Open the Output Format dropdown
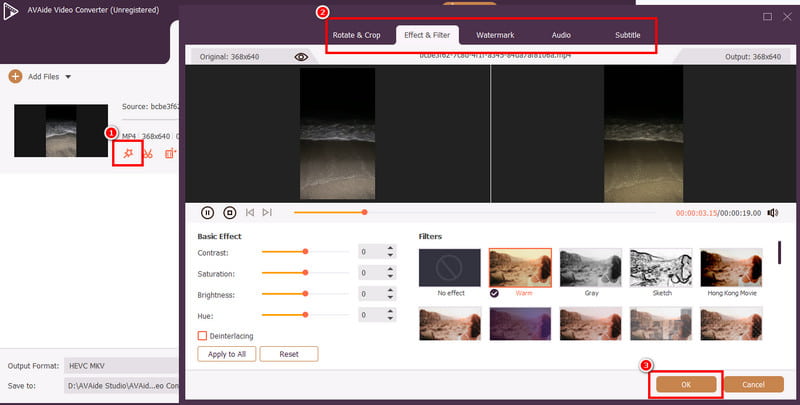Image resolution: width=800 pixels, height=405 pixels. coord(120,366)
